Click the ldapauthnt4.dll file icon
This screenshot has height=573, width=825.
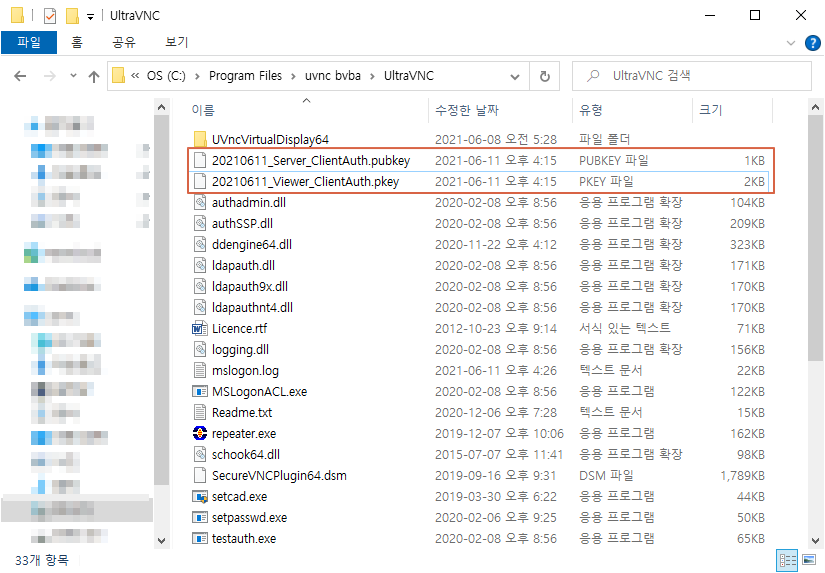[x=200, y=307]
